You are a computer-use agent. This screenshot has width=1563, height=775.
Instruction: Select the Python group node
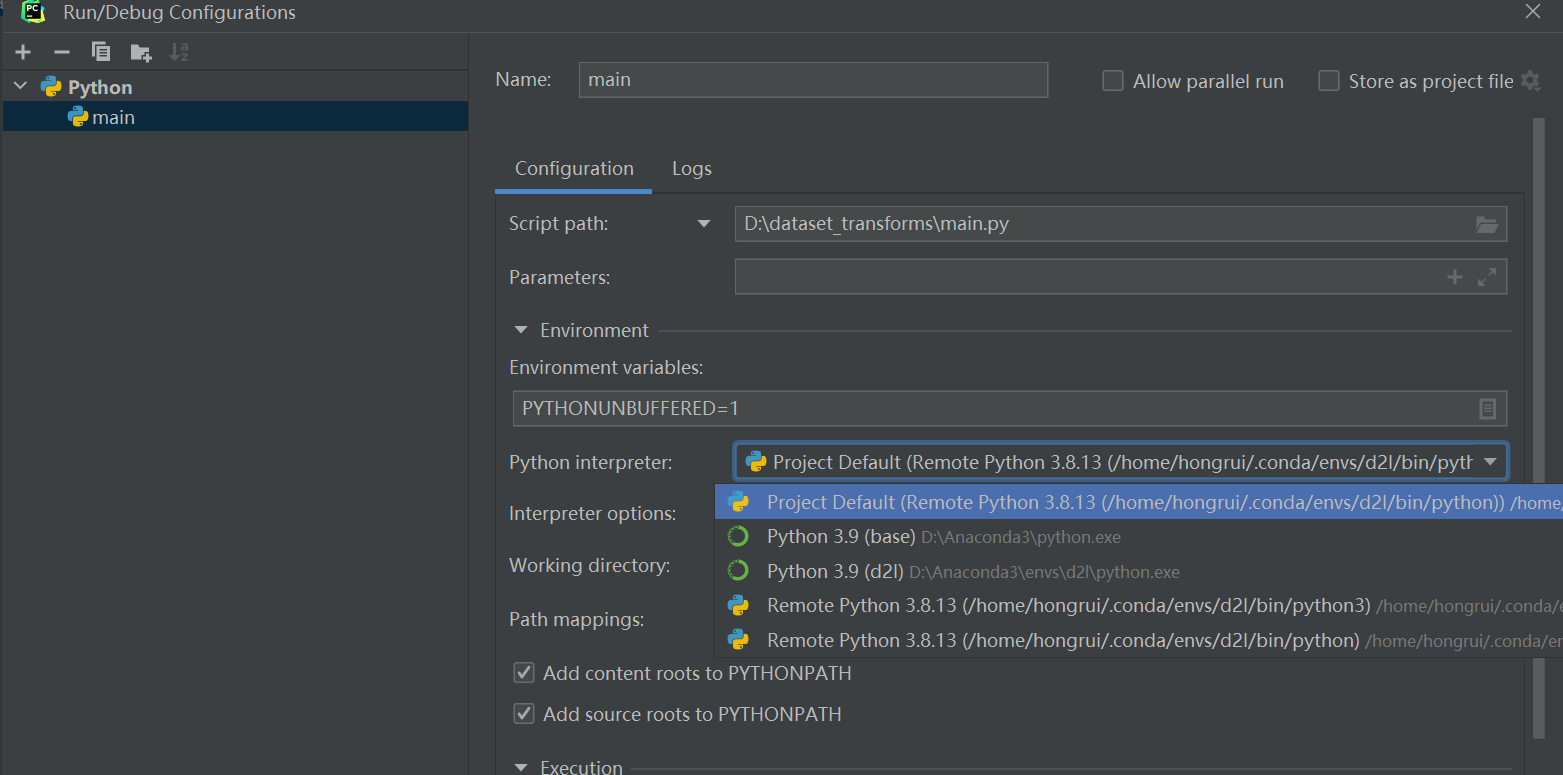[x=100, y=87]
